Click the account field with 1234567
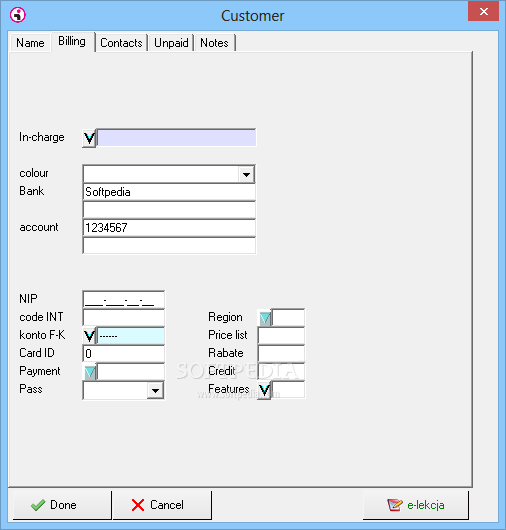Image resolution: width=506 pixels, height=530 pixels. (169, 228)
